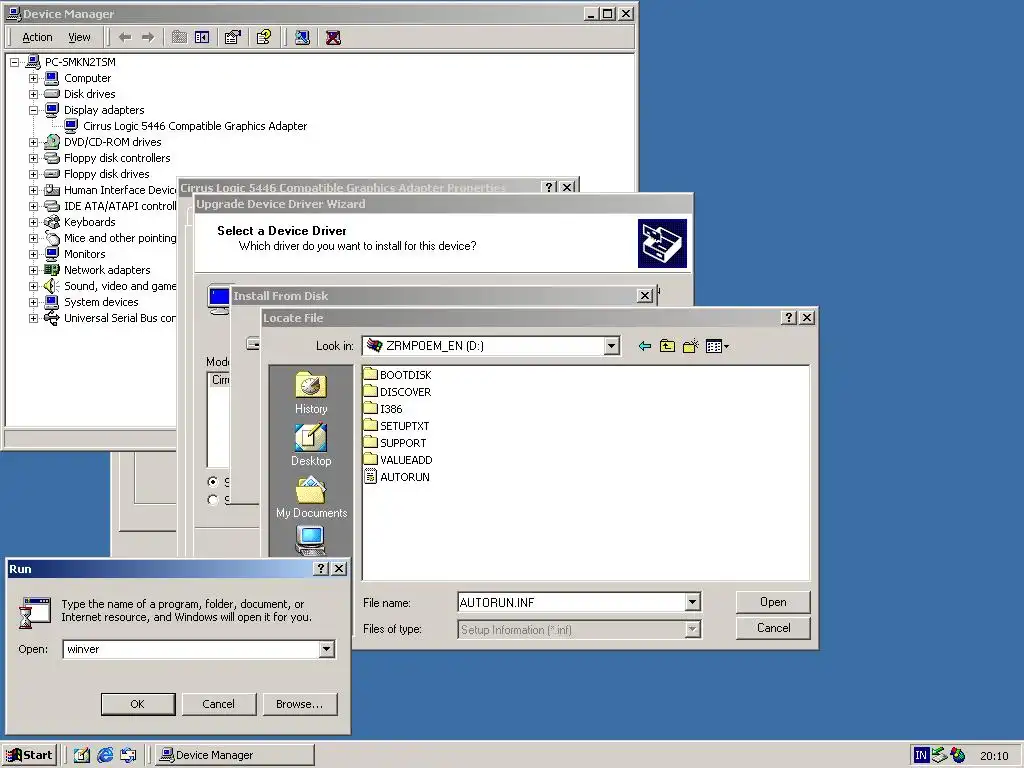Click the Run dialog help question mark
The image size is (1024, 768).
321,569
